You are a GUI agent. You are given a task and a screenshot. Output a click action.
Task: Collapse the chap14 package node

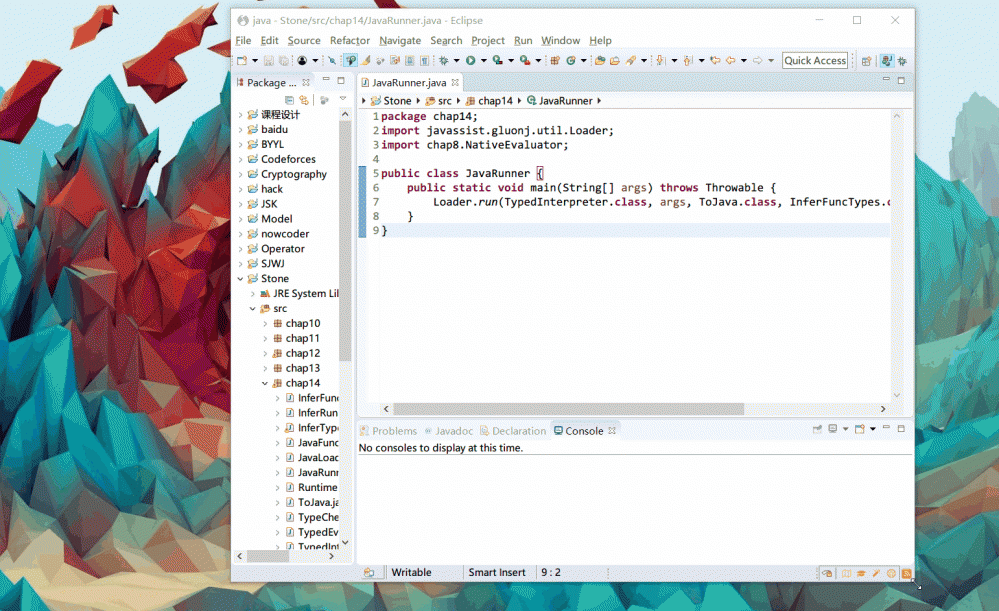265,383
